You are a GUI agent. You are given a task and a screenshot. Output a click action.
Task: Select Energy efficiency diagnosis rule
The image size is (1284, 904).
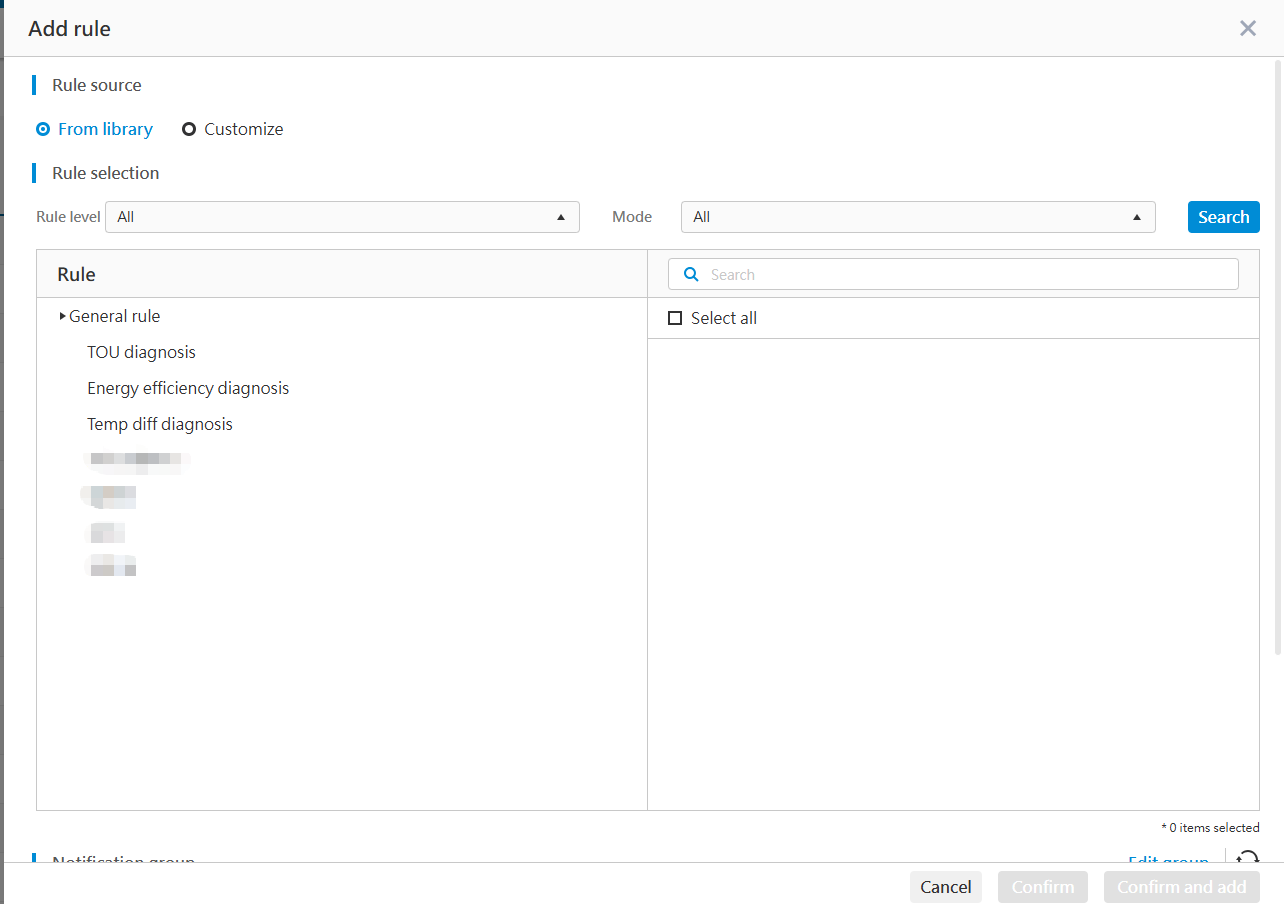point(188,388)
